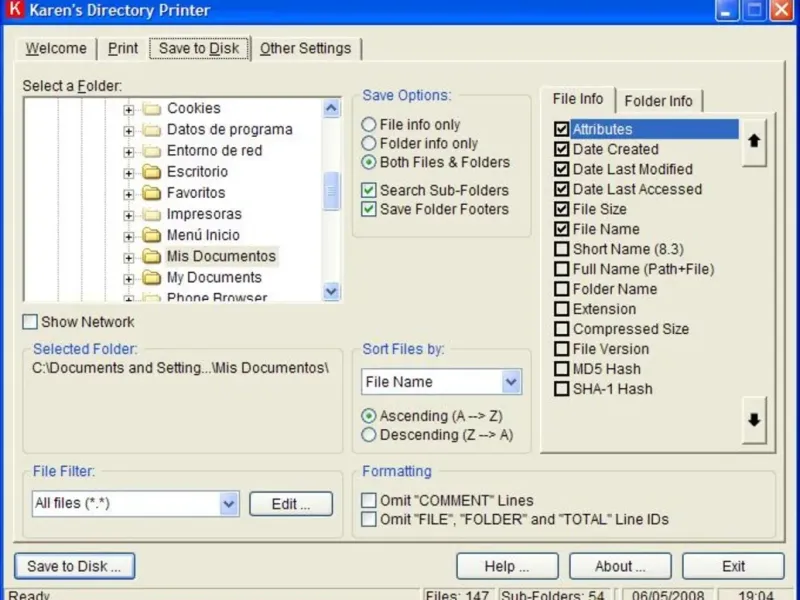Image resolution: width=800 pixels, height=600 pixels.
Task: Click the Cookies folder icon
Action: (x=152, y=109)
